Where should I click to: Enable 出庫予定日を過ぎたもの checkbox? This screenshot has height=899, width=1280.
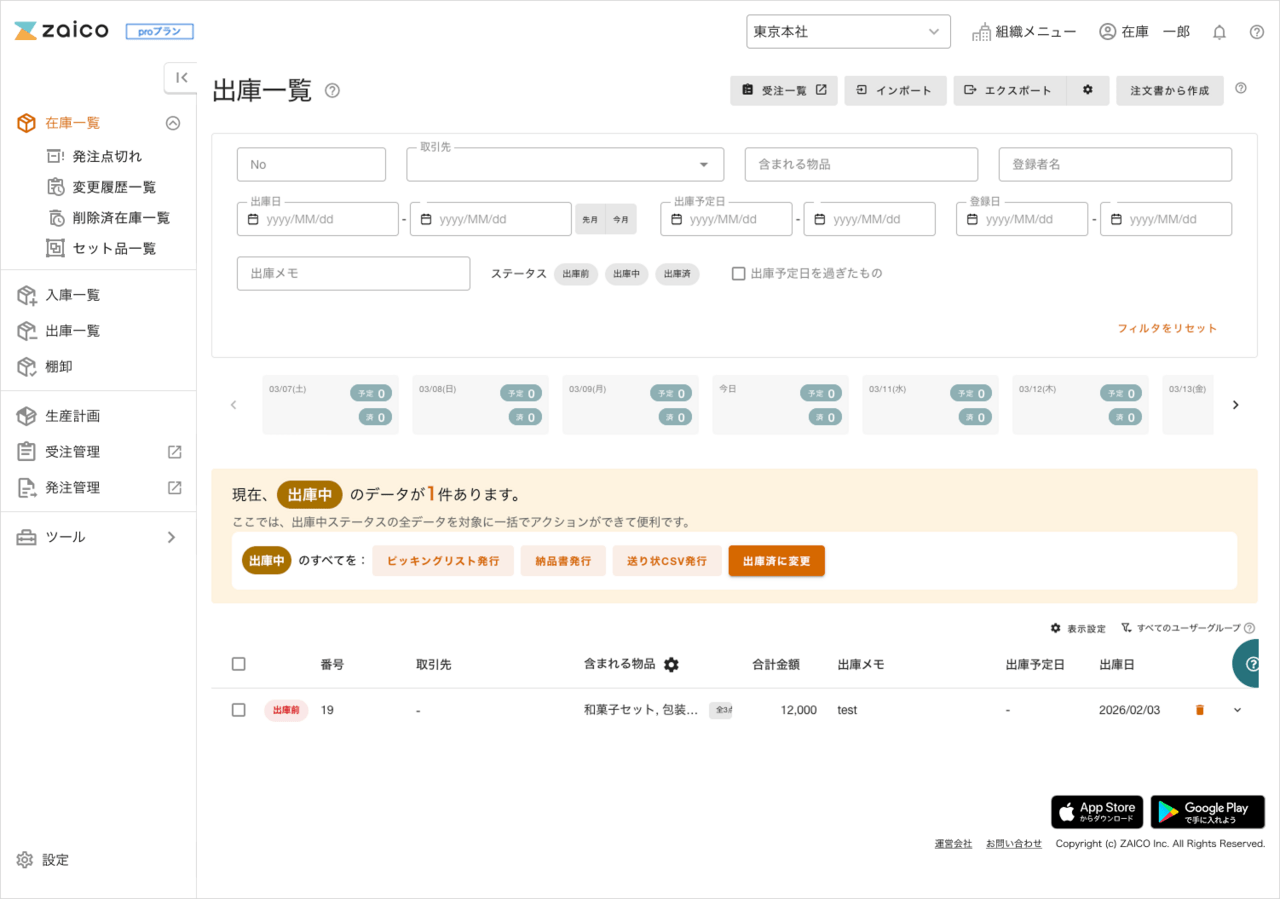pyautogui.click(x=739, y=273)
